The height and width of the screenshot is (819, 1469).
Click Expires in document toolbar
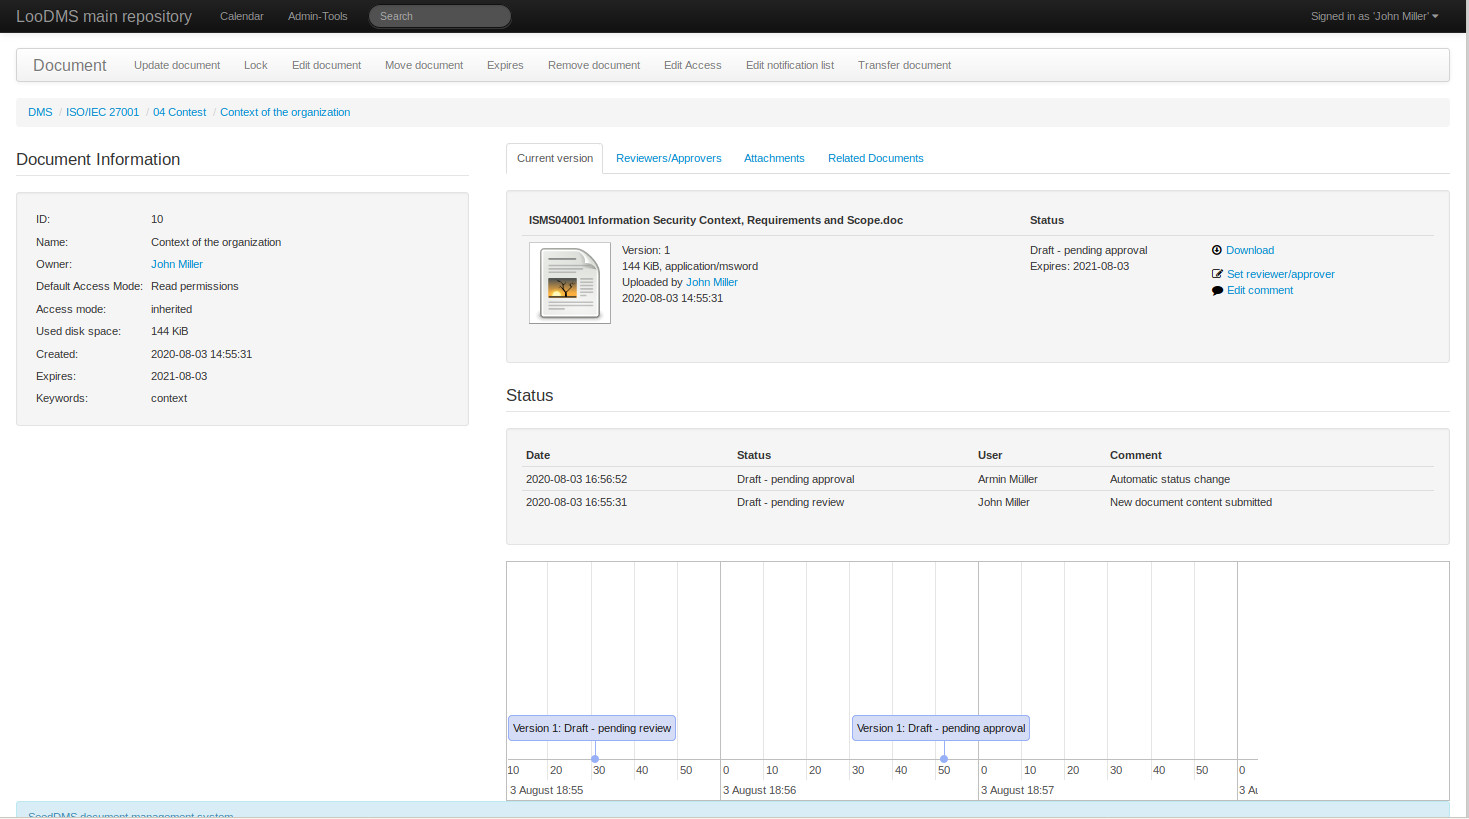(505, 65)
